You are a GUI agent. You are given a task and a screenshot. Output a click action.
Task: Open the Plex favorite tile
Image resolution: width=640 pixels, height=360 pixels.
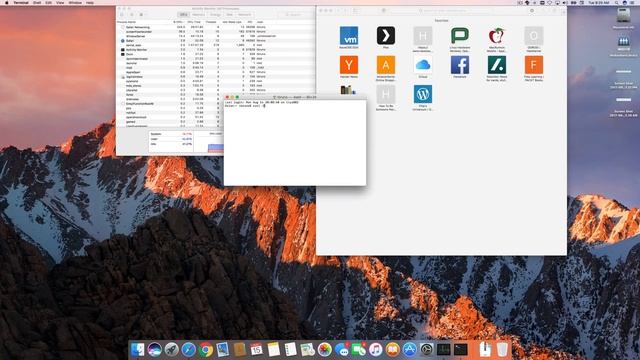coord(386,36)
